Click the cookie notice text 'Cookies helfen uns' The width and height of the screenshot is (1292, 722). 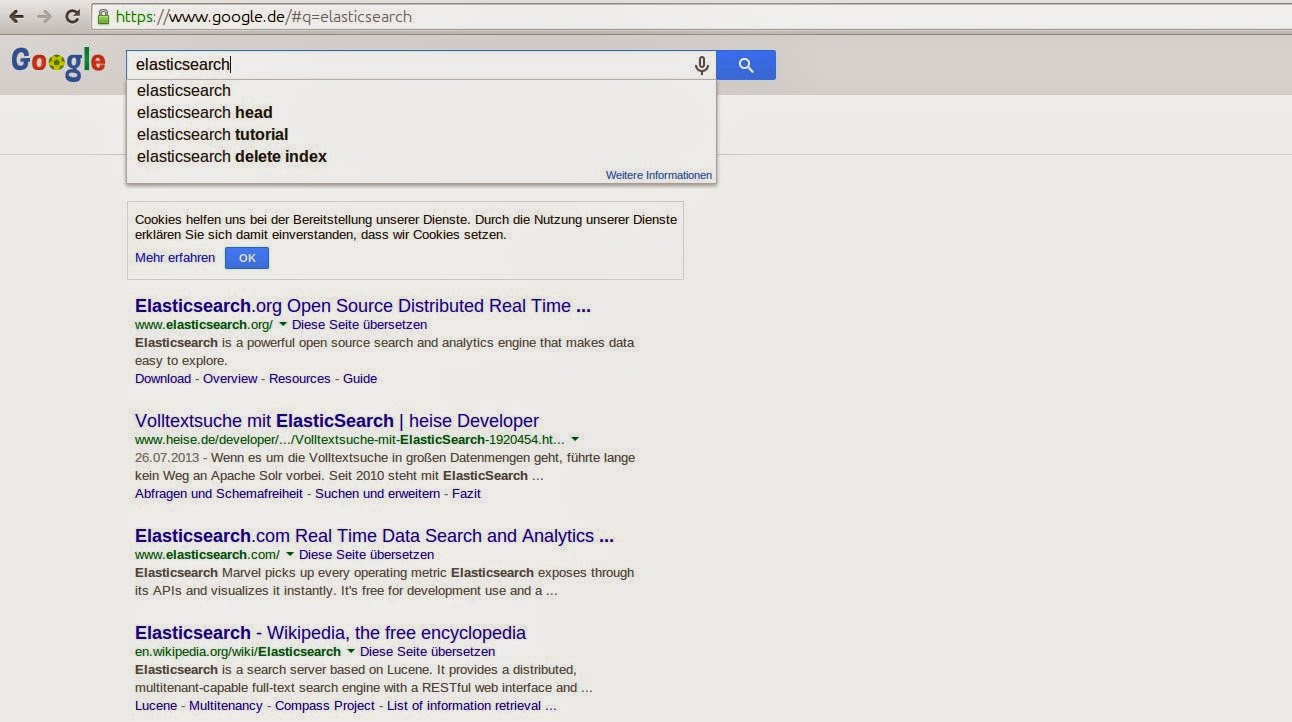(192, 220)
